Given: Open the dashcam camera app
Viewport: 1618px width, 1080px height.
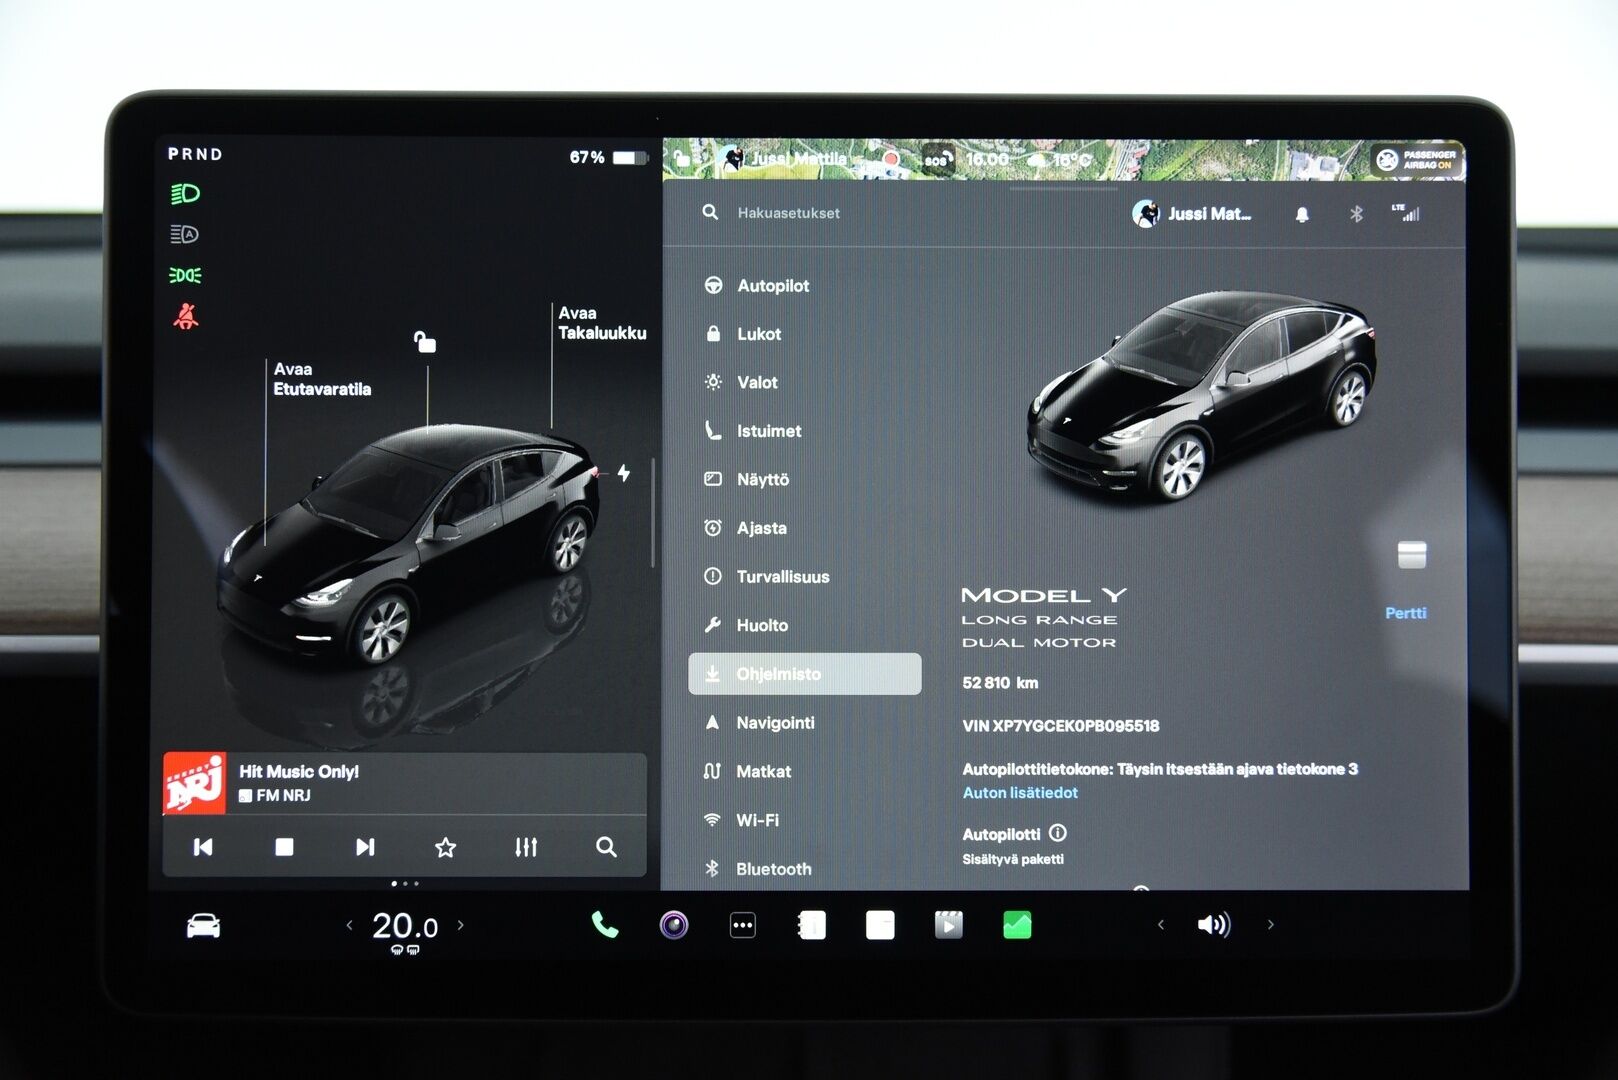Looking at the screenshot, I should (x=674, y=925).
